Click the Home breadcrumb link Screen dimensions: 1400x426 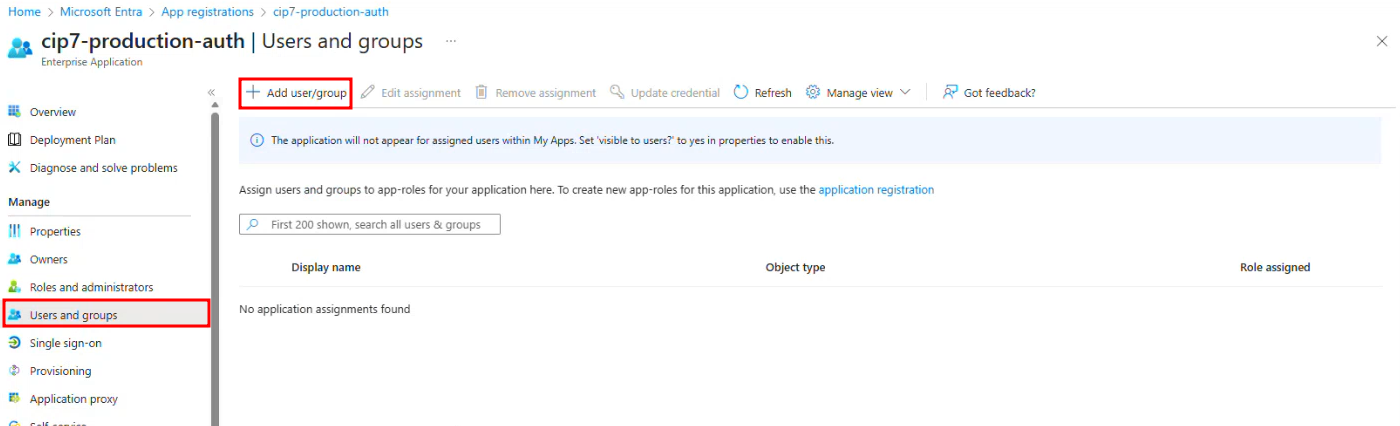coord(23,12)
